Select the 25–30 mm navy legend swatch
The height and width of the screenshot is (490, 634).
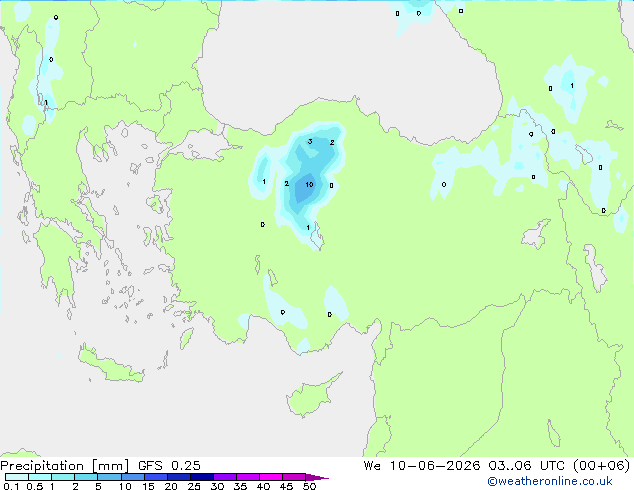click(201, 477)
